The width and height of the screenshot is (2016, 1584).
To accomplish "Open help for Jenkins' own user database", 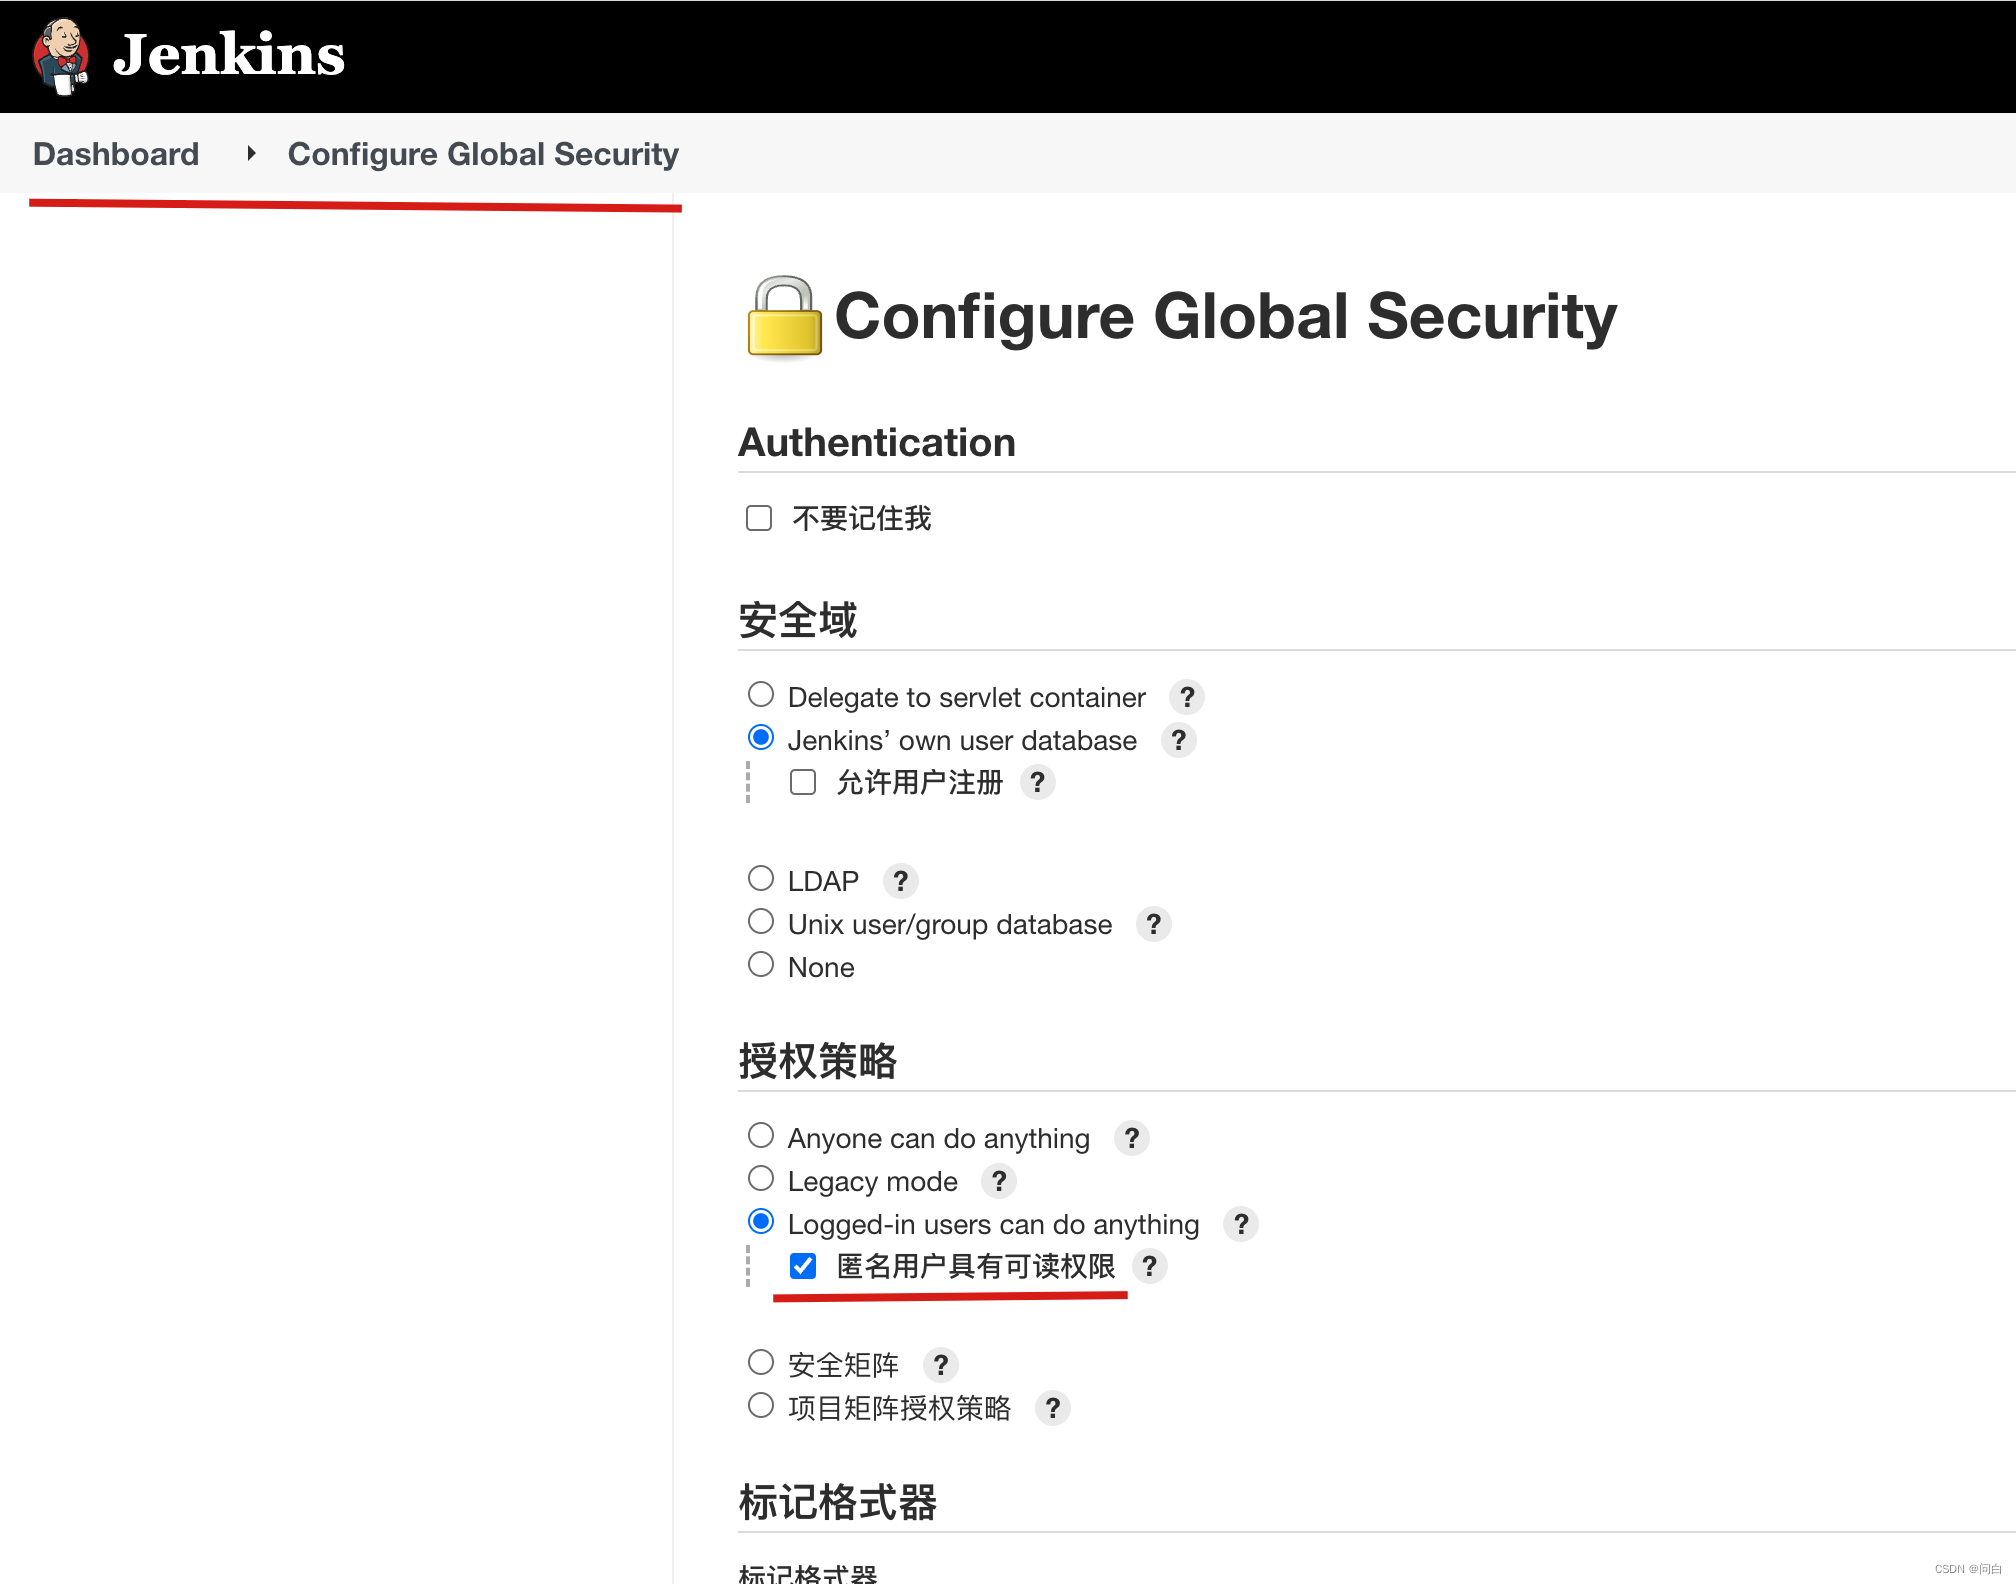I will point(1178,740).
